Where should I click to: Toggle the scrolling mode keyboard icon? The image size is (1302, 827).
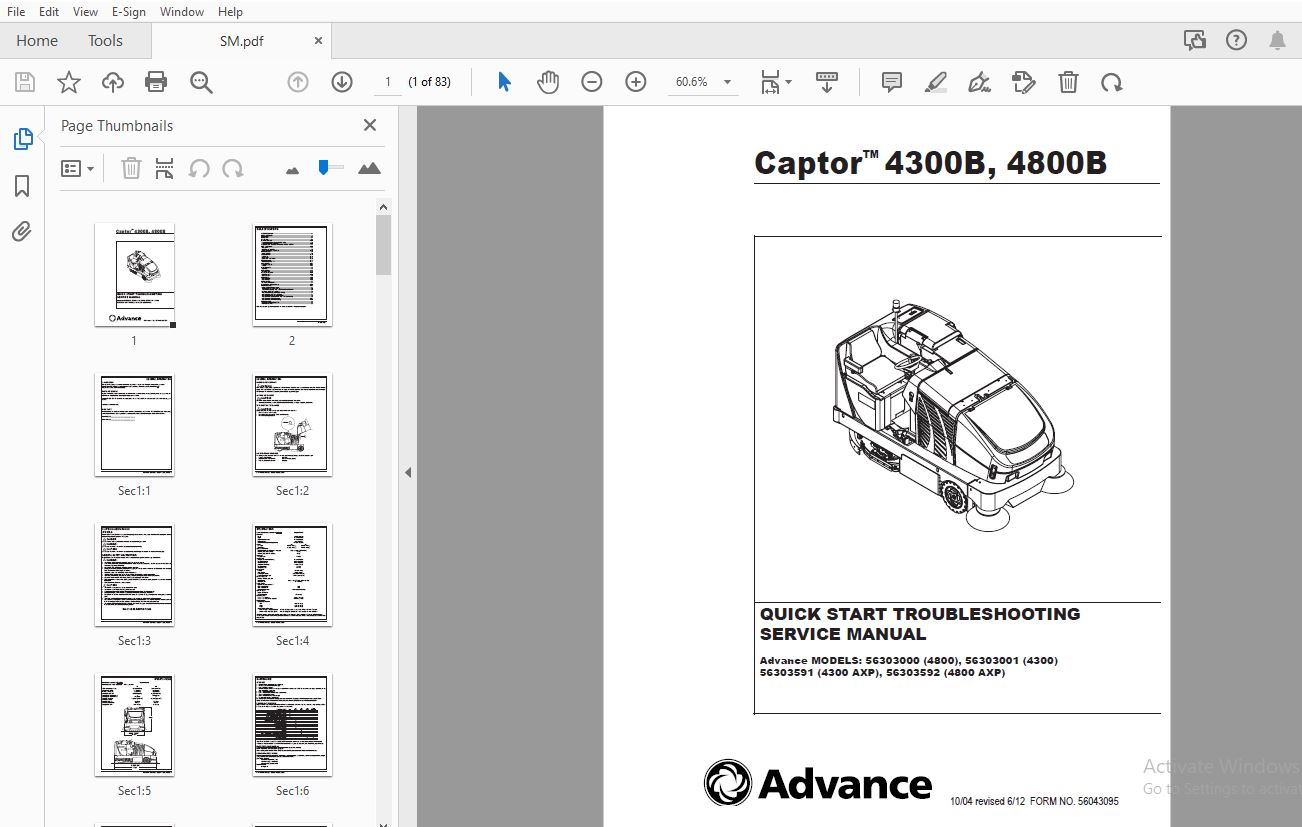827,82
